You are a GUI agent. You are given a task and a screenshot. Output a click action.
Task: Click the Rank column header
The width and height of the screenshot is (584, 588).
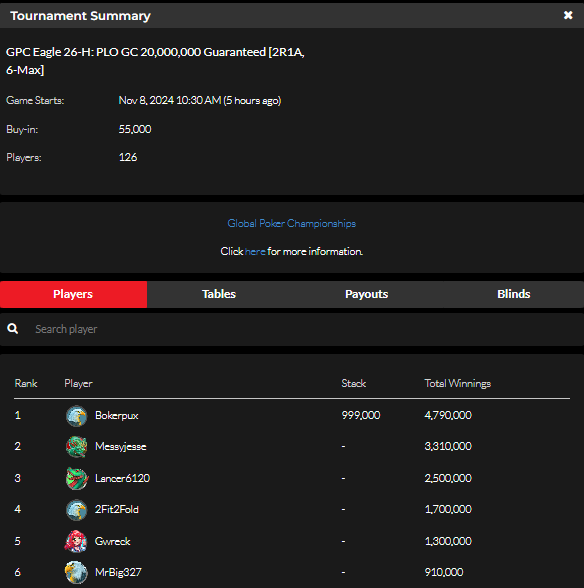26,383
